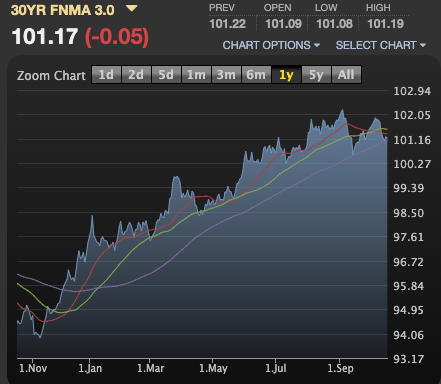The image size is (441, 384).
Task: Open the 30YR FNMA 3.0 security dropdown arrow
Action: [132, 8]
